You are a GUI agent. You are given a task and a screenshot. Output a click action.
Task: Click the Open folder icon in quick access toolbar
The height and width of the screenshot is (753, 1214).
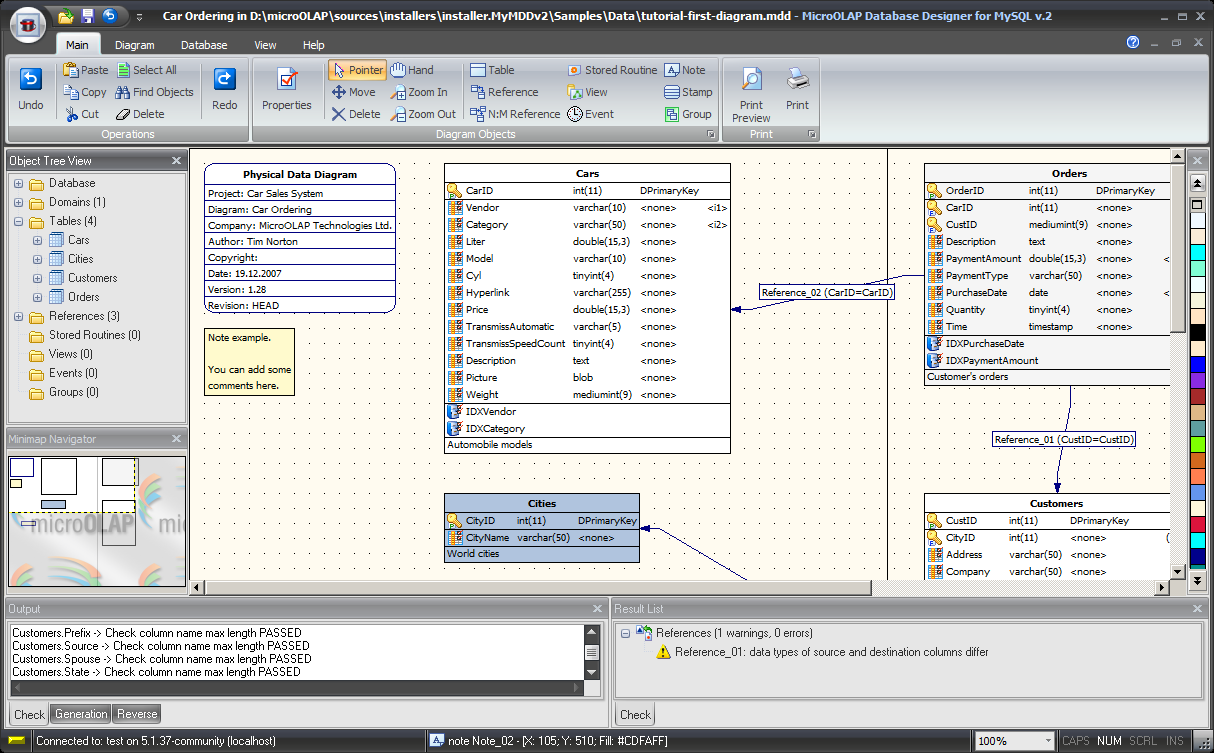[66, 16]
